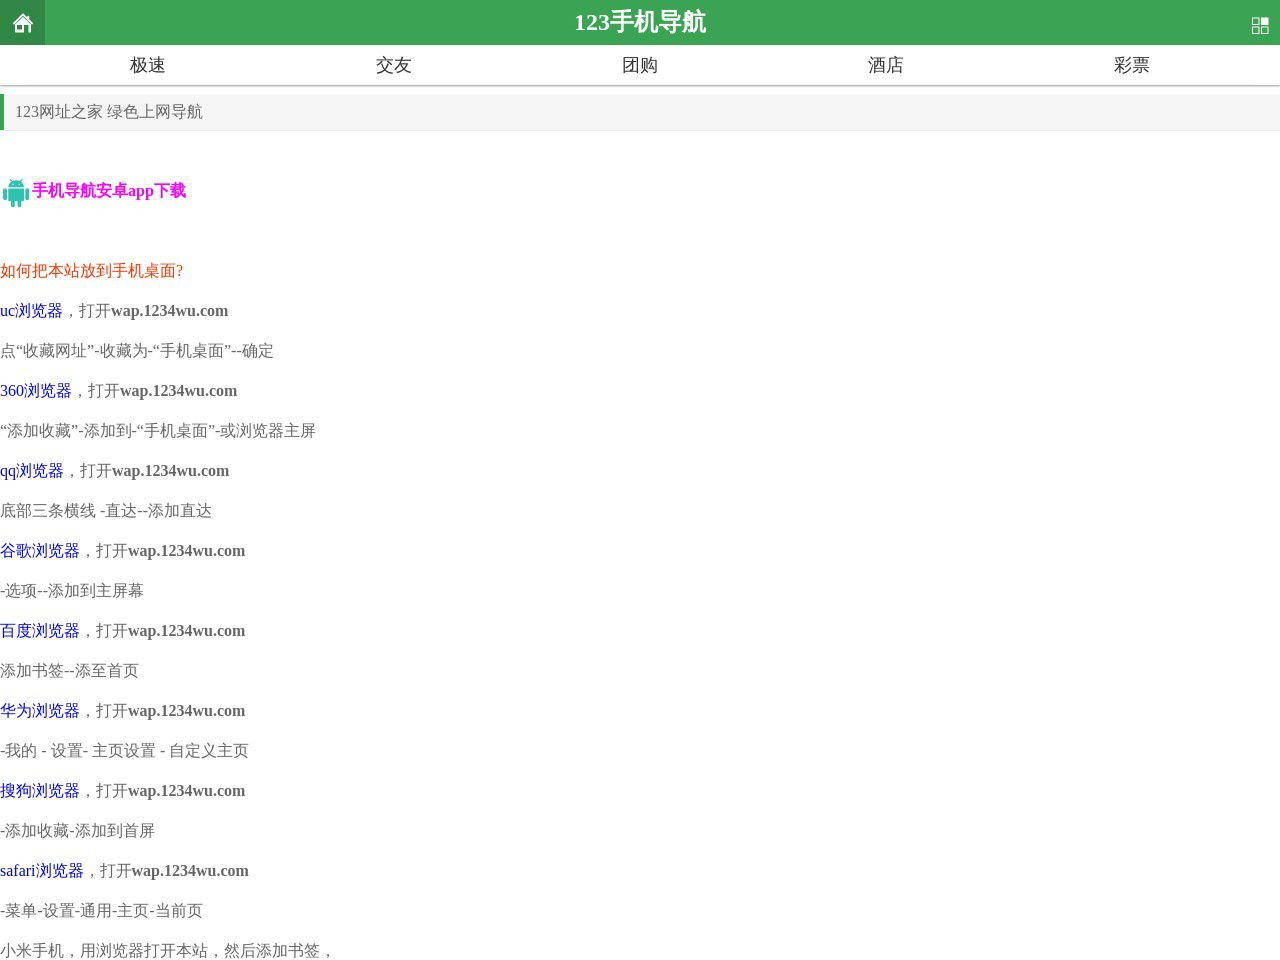Open the 百度浏览器 link
This screenshot has width=1280, height=960.
(x=40, y=631)
